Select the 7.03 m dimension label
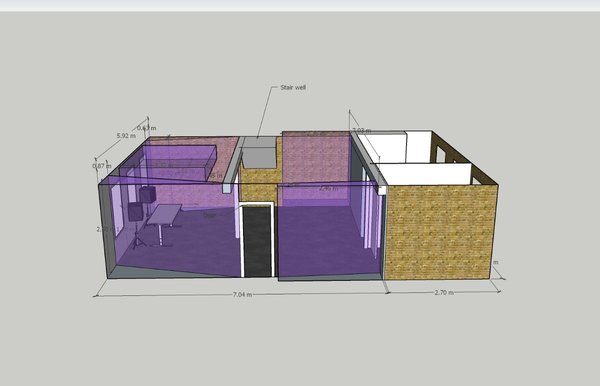Viewport: 600px width, 386px height. coord(361,130)
